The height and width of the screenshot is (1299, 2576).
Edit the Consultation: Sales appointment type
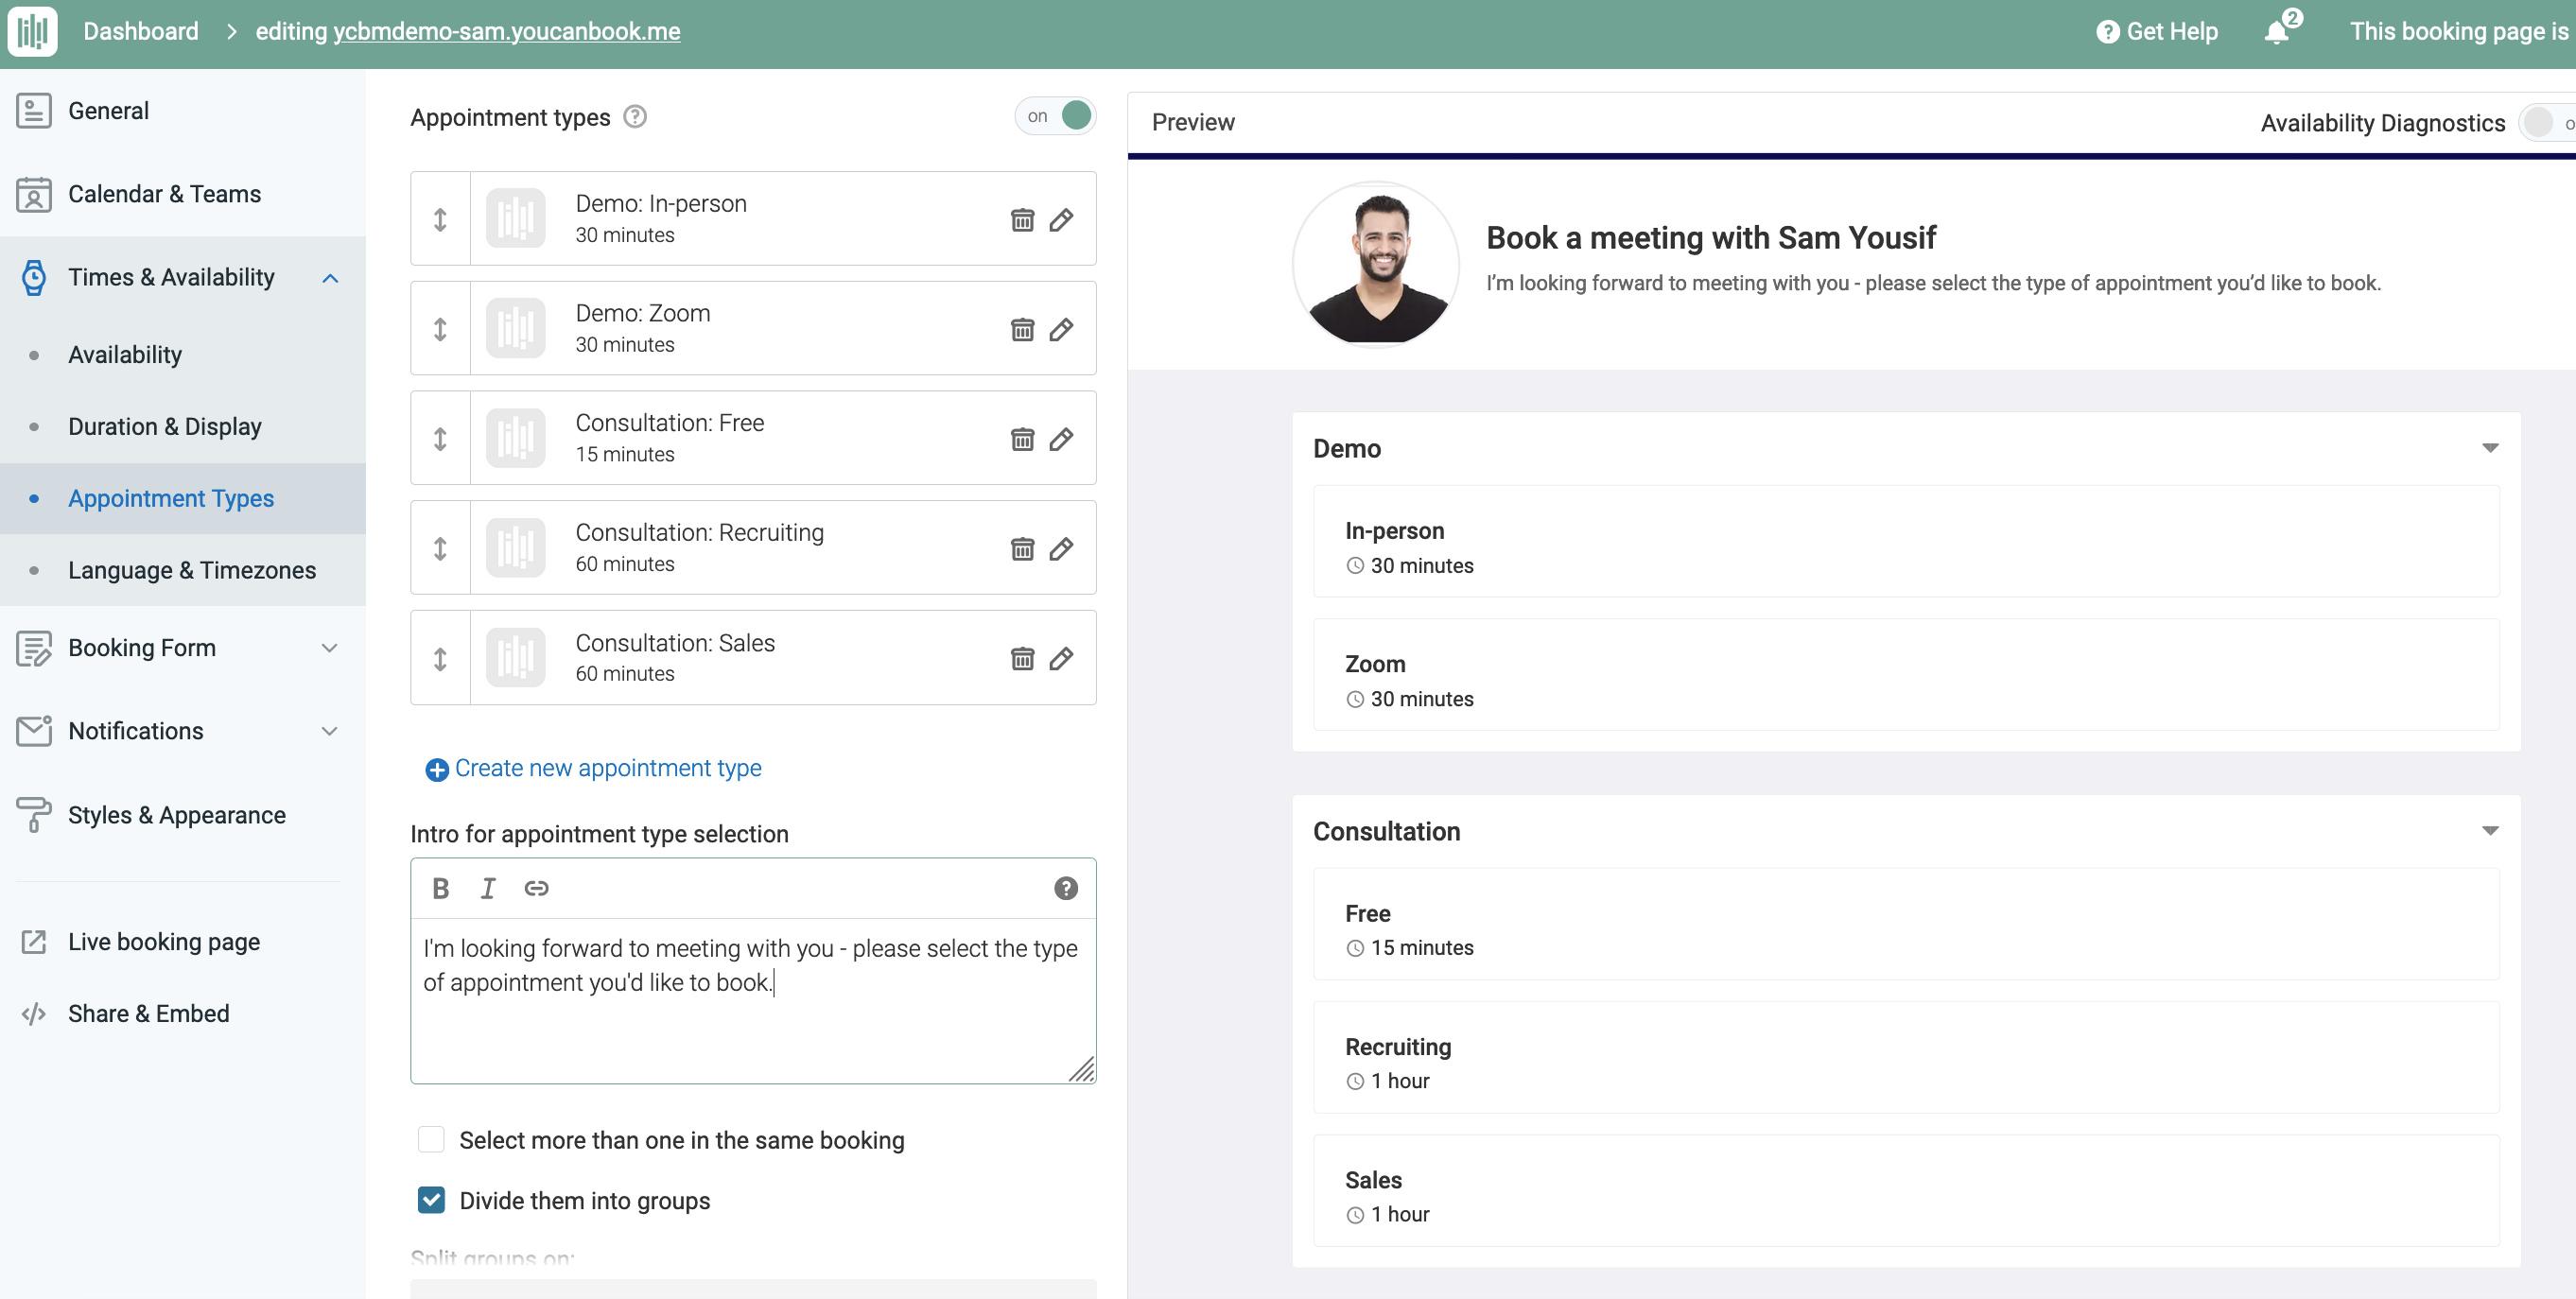[x=1061, y=659]
